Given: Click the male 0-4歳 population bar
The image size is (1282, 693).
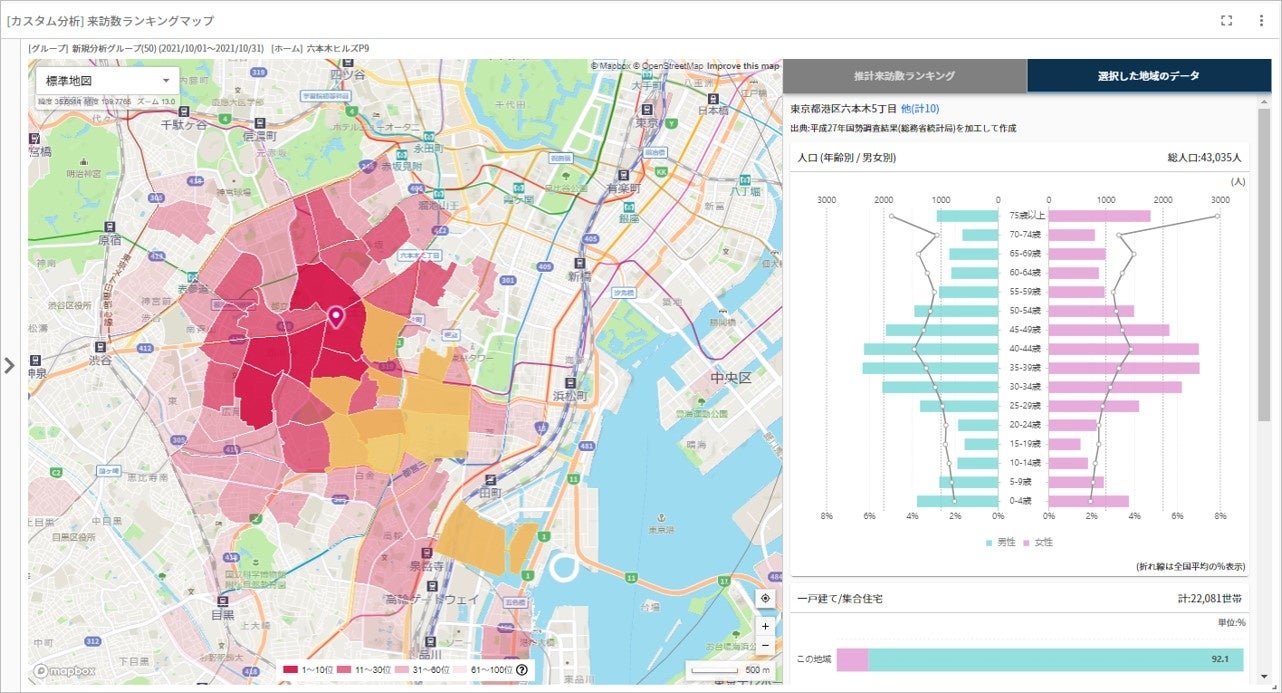Looking at the screenshot, I should tap(957, 501).
